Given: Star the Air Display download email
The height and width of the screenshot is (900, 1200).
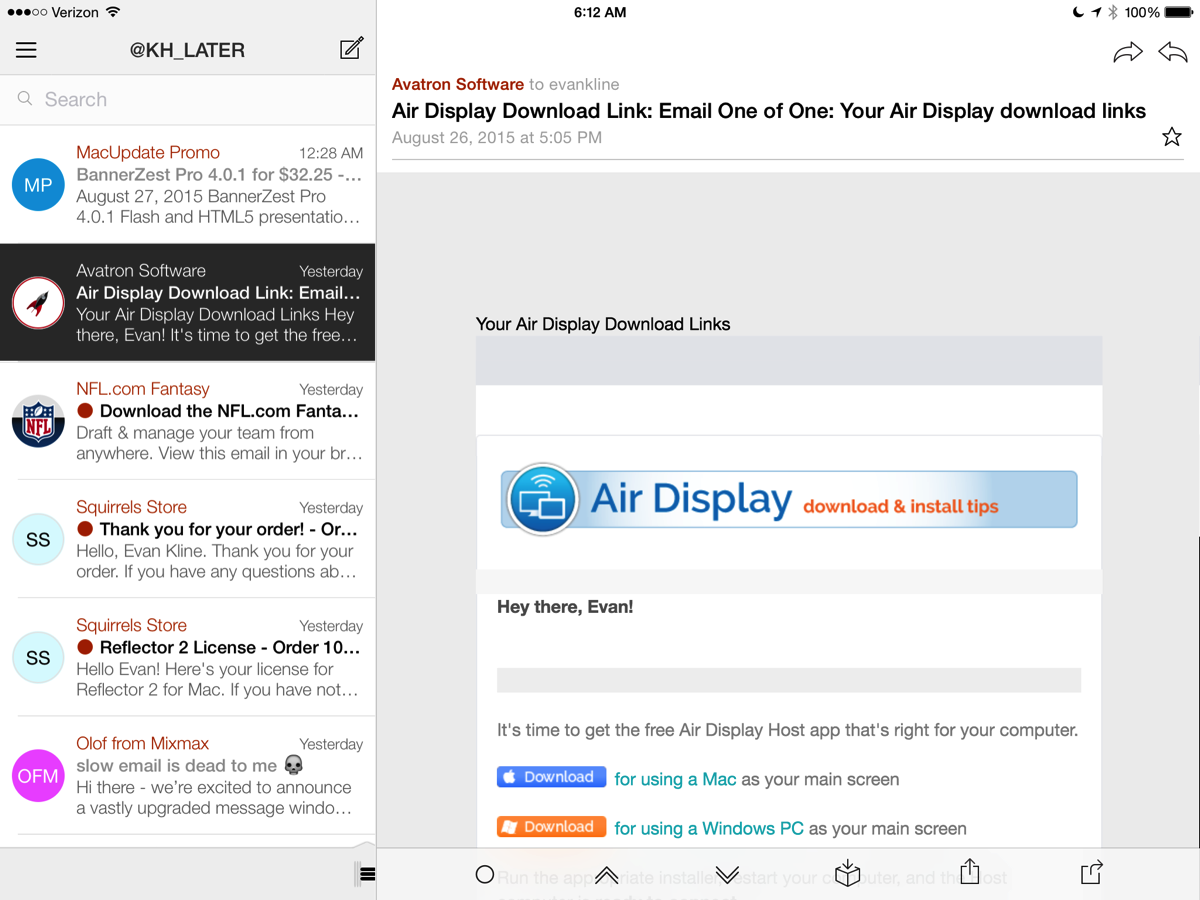Looking at the screenshot, I should (1171, 137).
